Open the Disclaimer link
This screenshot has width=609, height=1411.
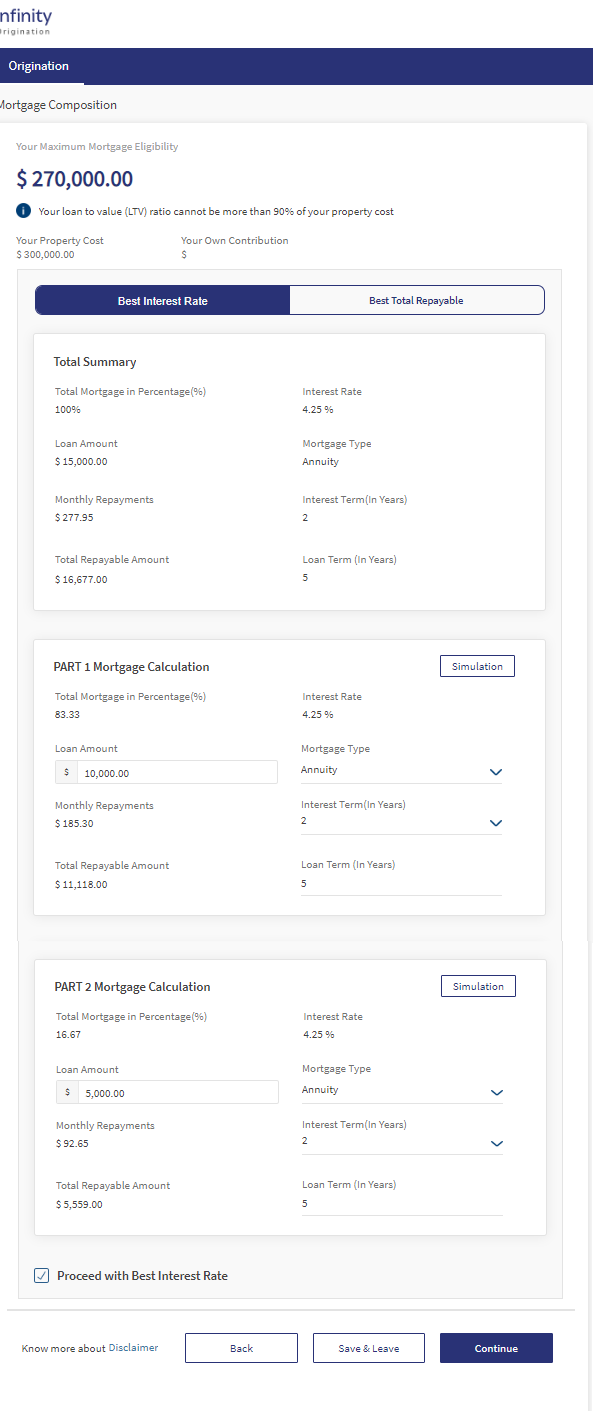[x=133, y=1348]
